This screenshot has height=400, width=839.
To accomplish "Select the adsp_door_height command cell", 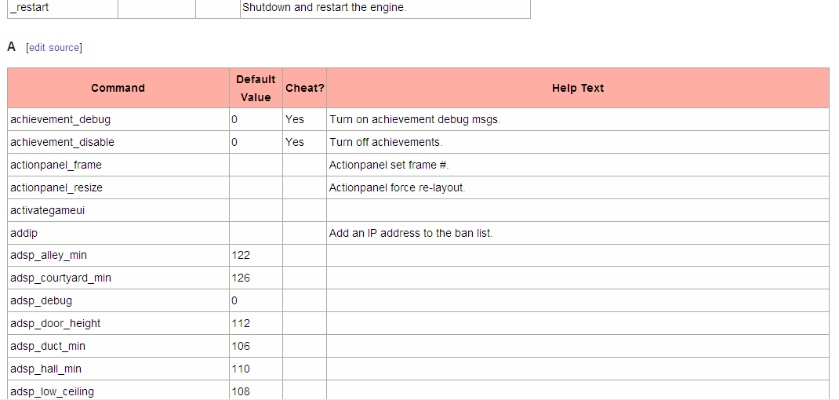I will tap(55, 324).
